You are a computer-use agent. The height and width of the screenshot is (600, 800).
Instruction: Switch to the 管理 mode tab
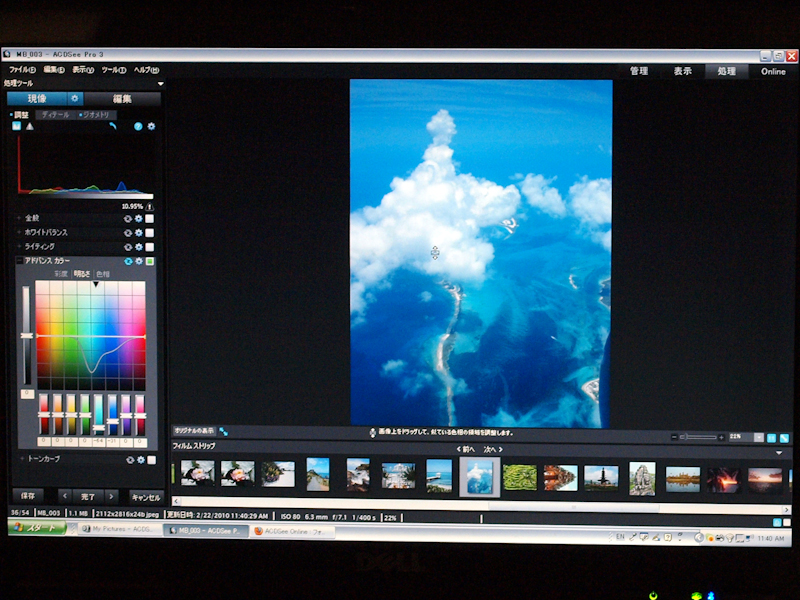(x=639, y=71)
